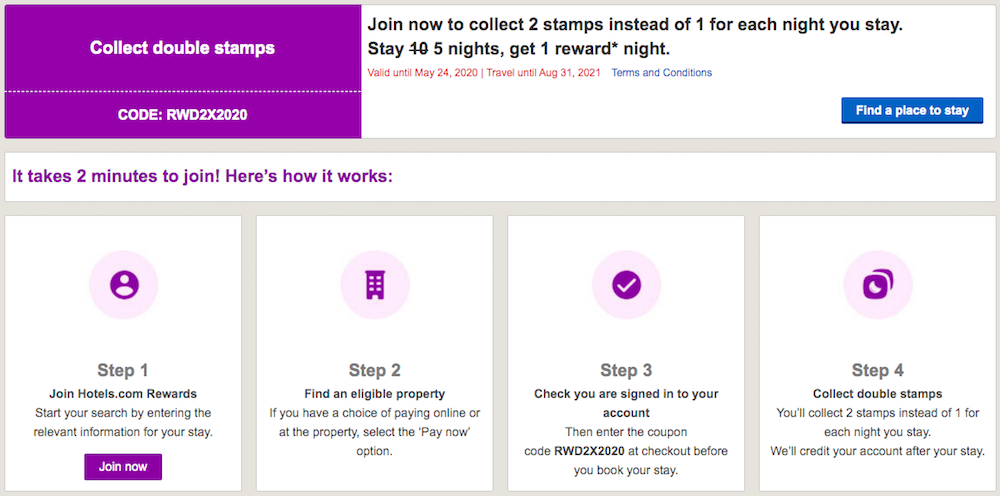Click the Join Hotels.com Rewards title

point(123,393)
